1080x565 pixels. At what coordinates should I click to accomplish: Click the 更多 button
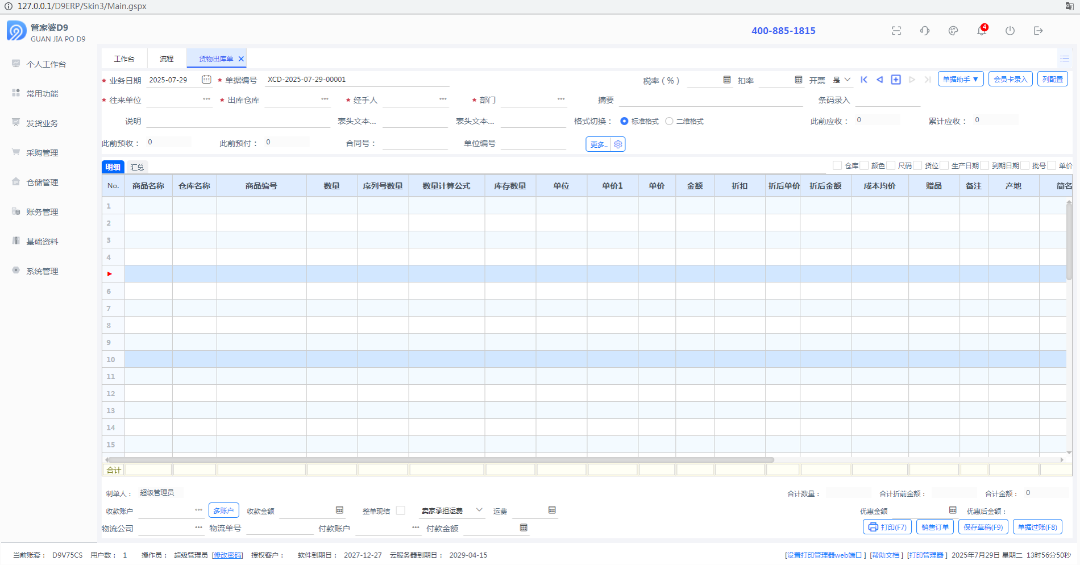pos(598,145)
